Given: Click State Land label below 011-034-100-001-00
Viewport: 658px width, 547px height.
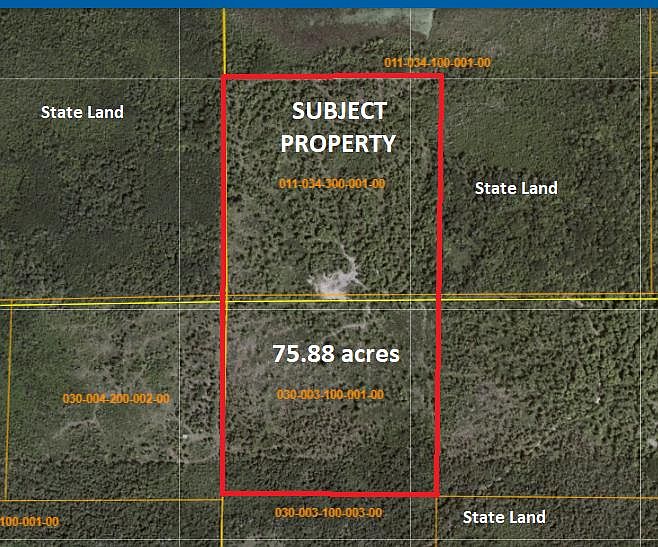Looking at the screenshot, I should pyautogui.click(x=516, y=188).
